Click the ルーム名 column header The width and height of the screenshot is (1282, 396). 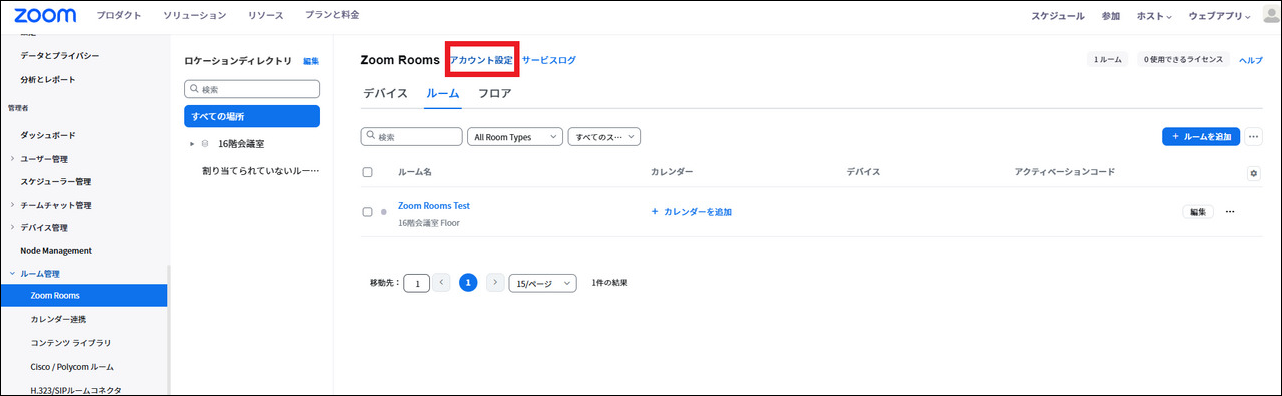click(x=415, y=172)
